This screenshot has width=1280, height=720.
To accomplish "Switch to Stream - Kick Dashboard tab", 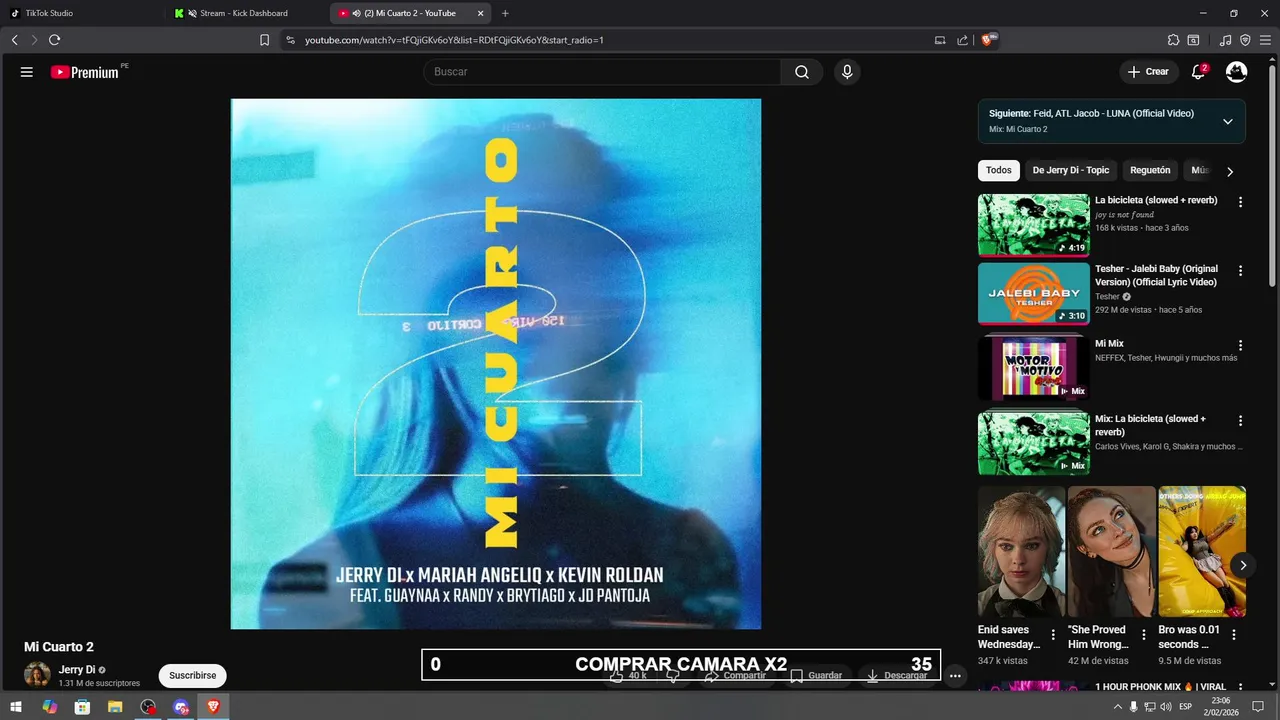I will coord(248,13).
